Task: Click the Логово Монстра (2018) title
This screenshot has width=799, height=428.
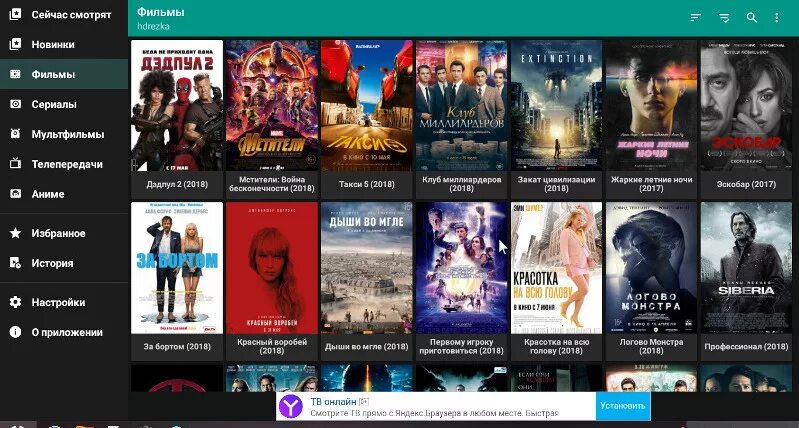Action: coord(651,346)
